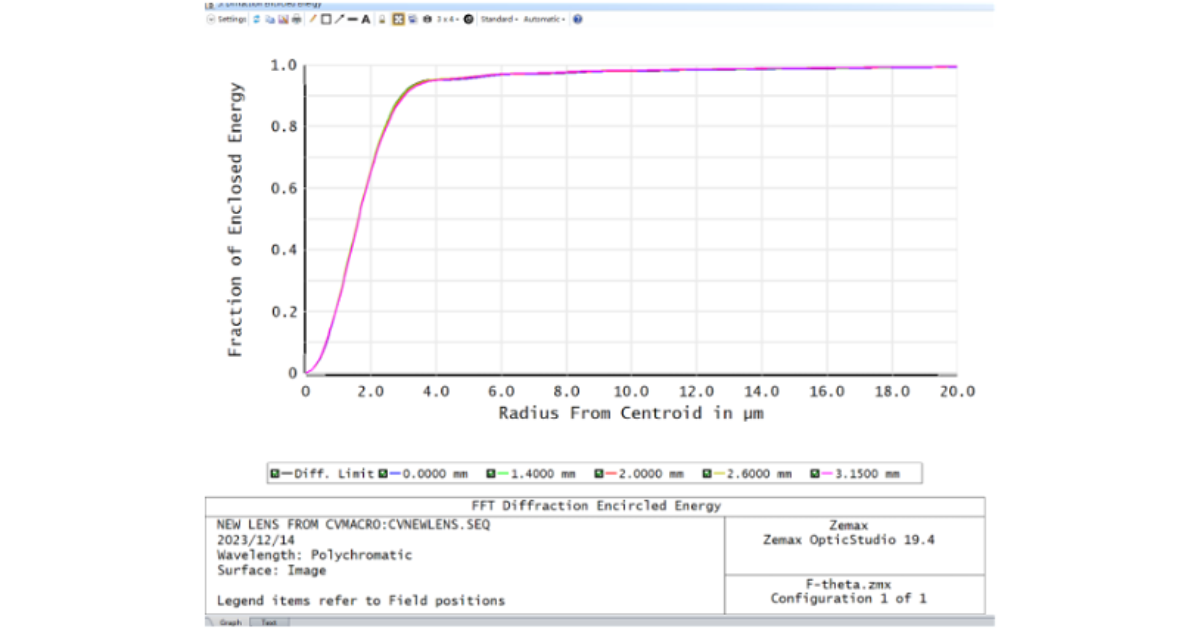Click the highlighted aspect ratio grid icon
The height and width of the screenshot is (628, 1200).
395,17
